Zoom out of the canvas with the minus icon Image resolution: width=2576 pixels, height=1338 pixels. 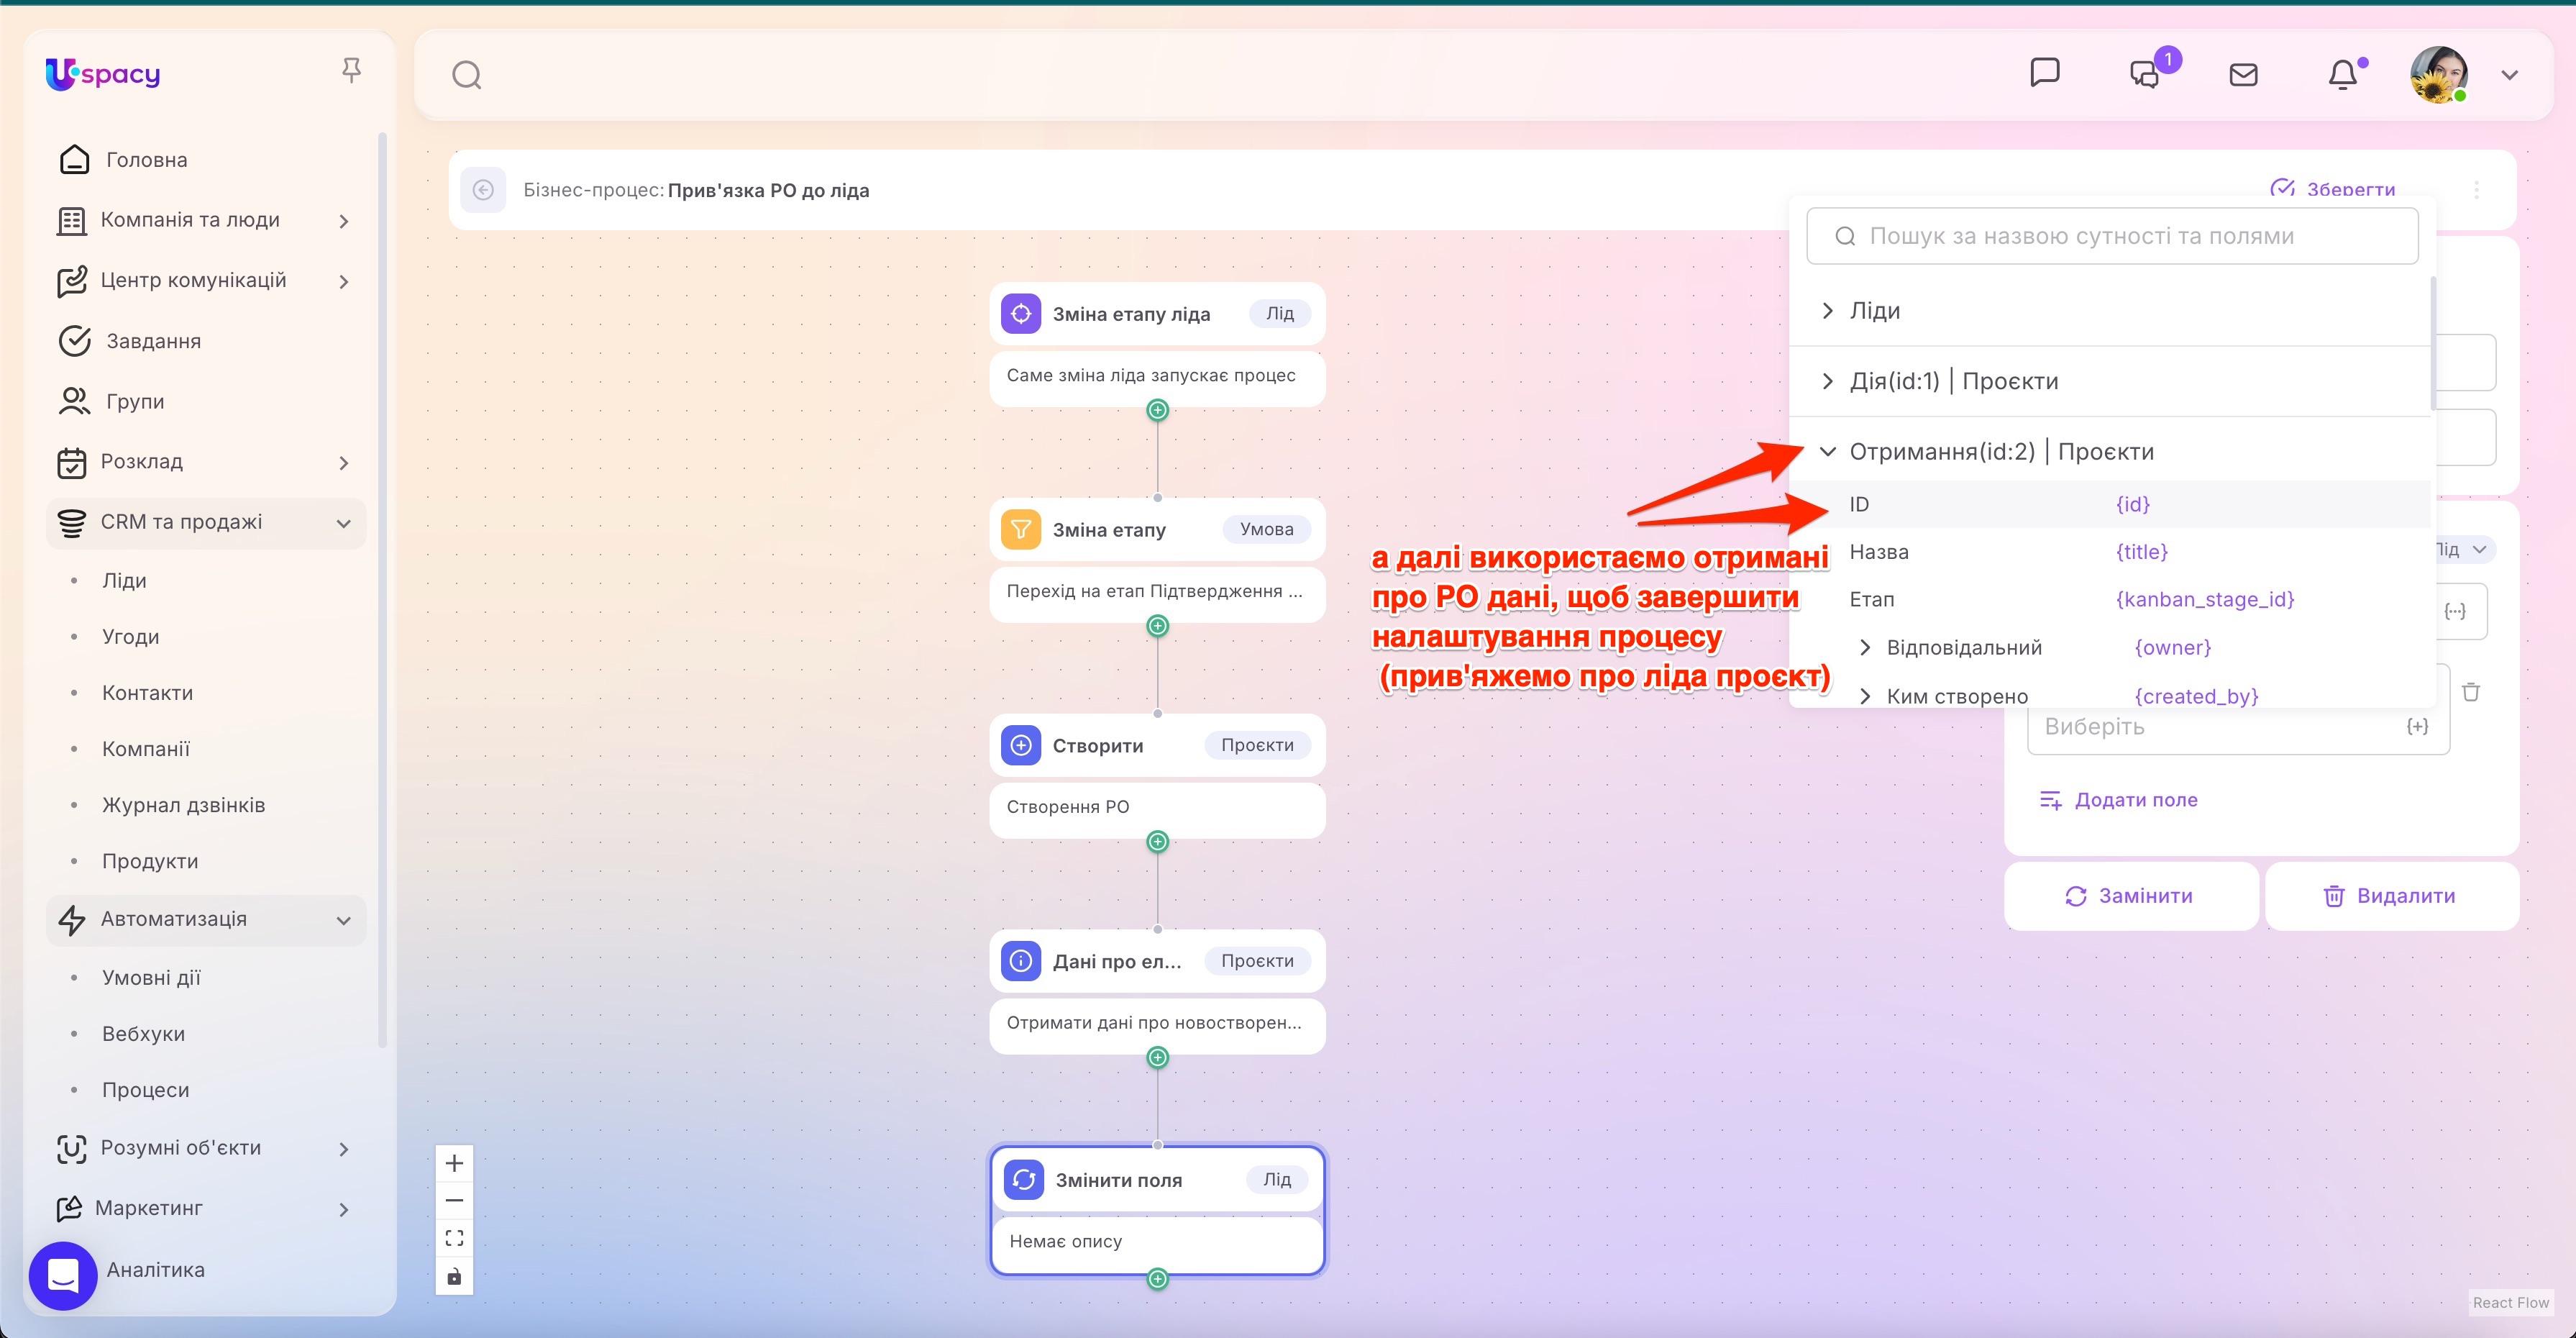[x=455, y=1199]
